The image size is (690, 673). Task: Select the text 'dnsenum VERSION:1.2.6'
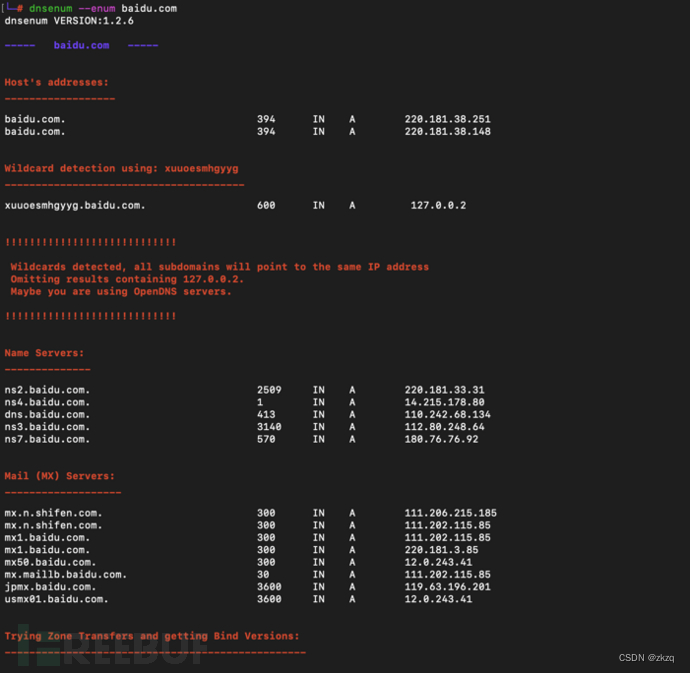tap(69, 21)
